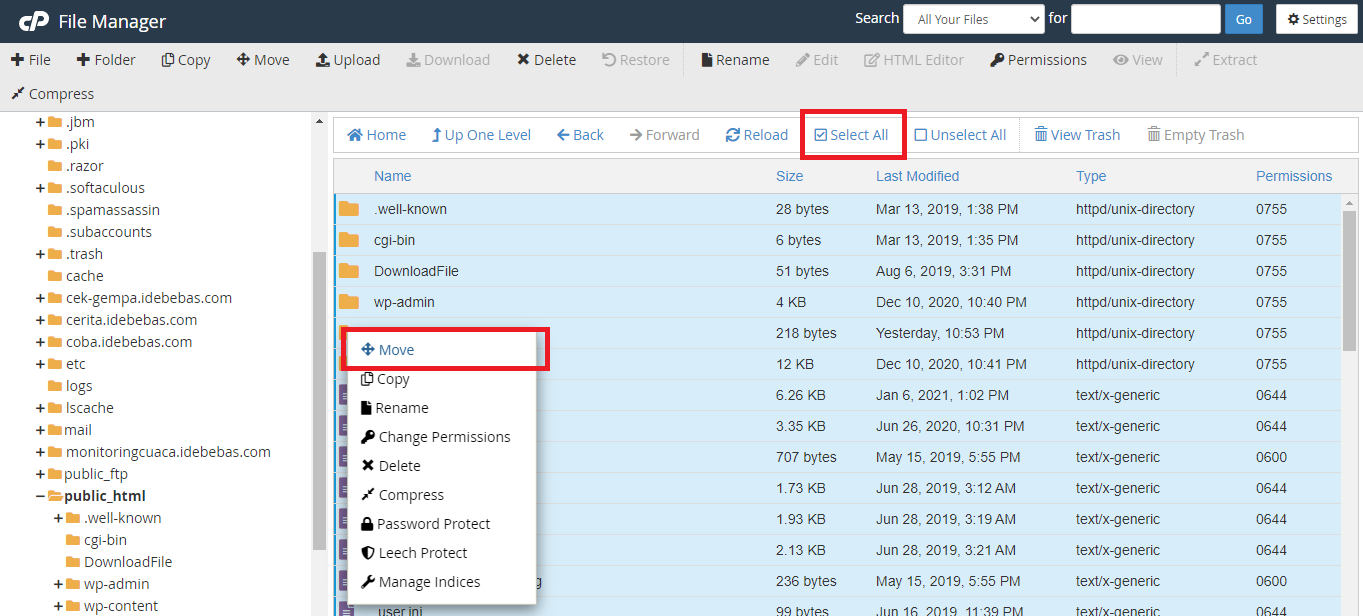Click Empty Trash
Viewport: 1363px width, 616px height.
click(x=1195, y=134)
